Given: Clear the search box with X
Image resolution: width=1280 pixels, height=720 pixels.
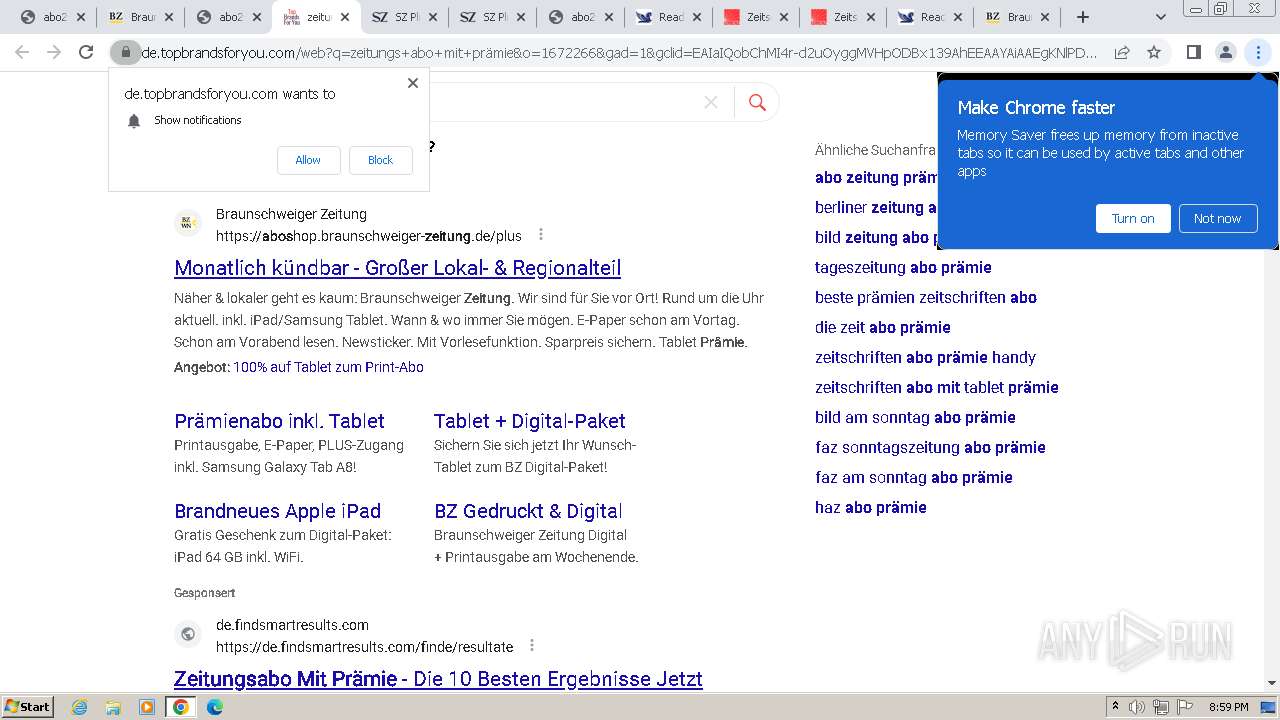Looking at the screenshot, I should (x=711, y=102).
